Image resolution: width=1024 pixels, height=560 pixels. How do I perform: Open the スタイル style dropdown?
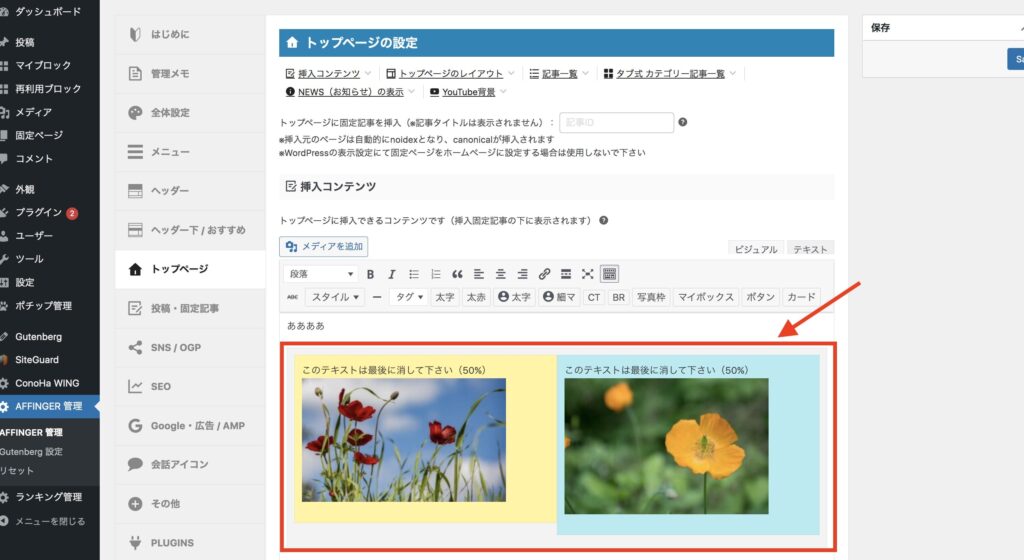tap(335, 297)
